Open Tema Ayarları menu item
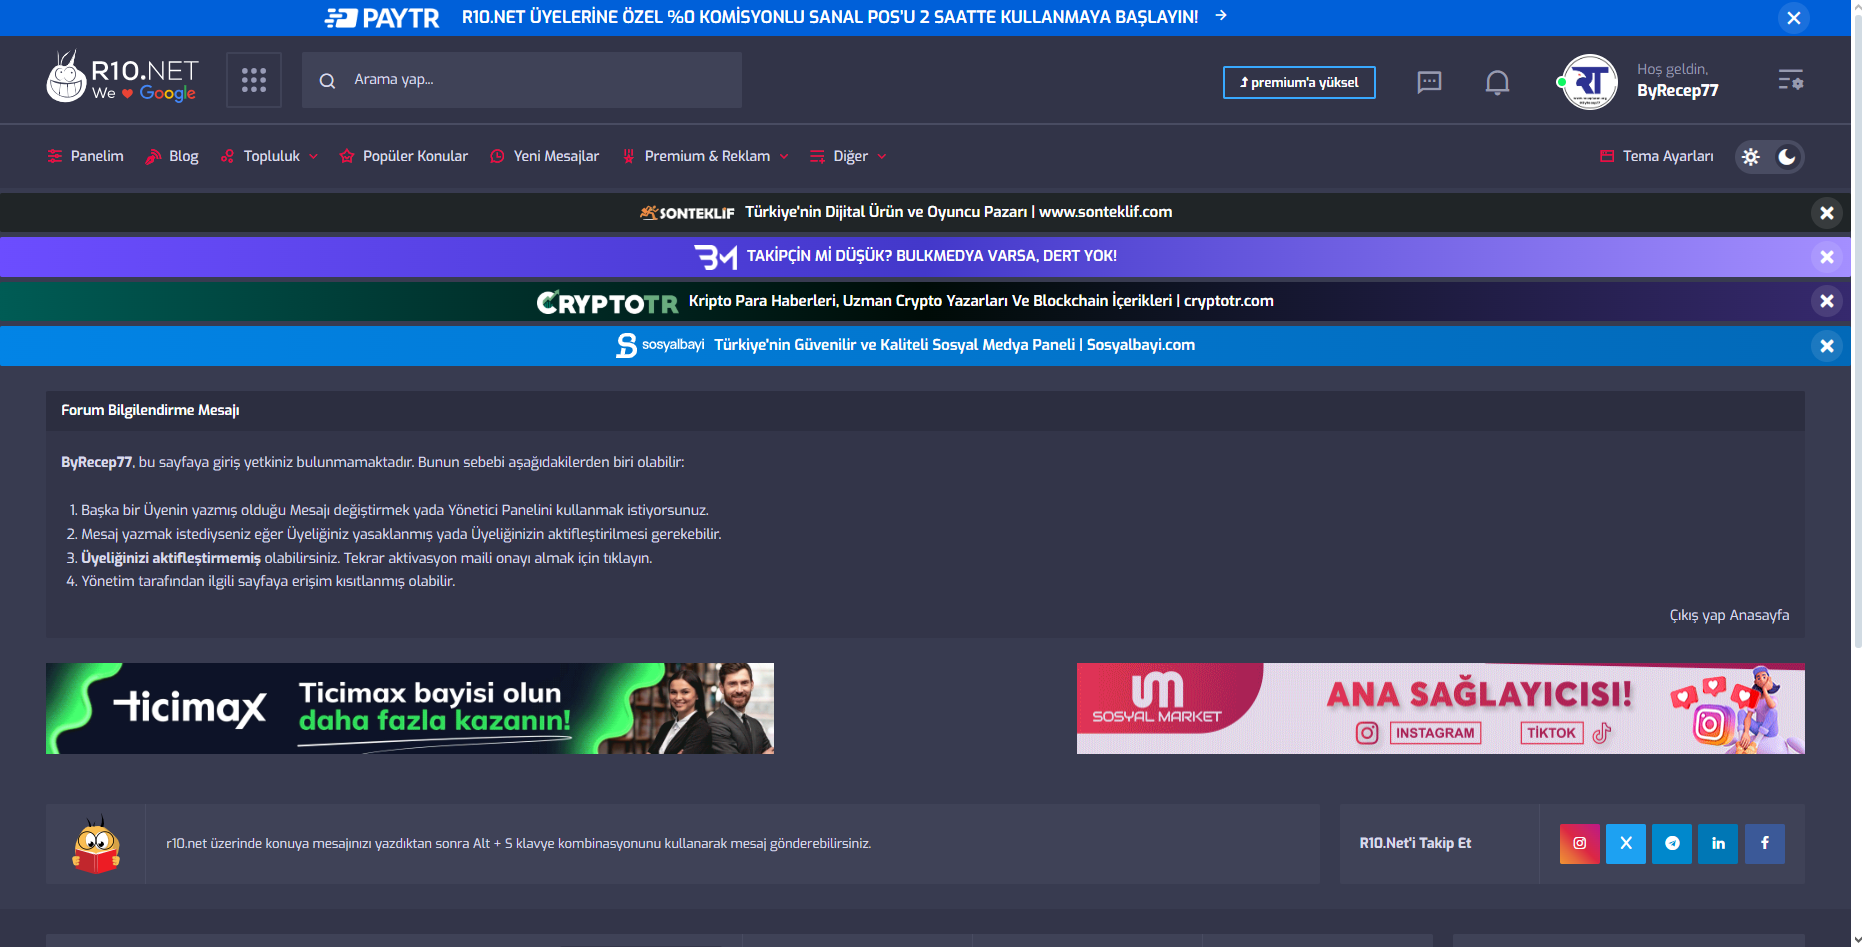Screen dimensions: 1866x947 coord(1657,156)
